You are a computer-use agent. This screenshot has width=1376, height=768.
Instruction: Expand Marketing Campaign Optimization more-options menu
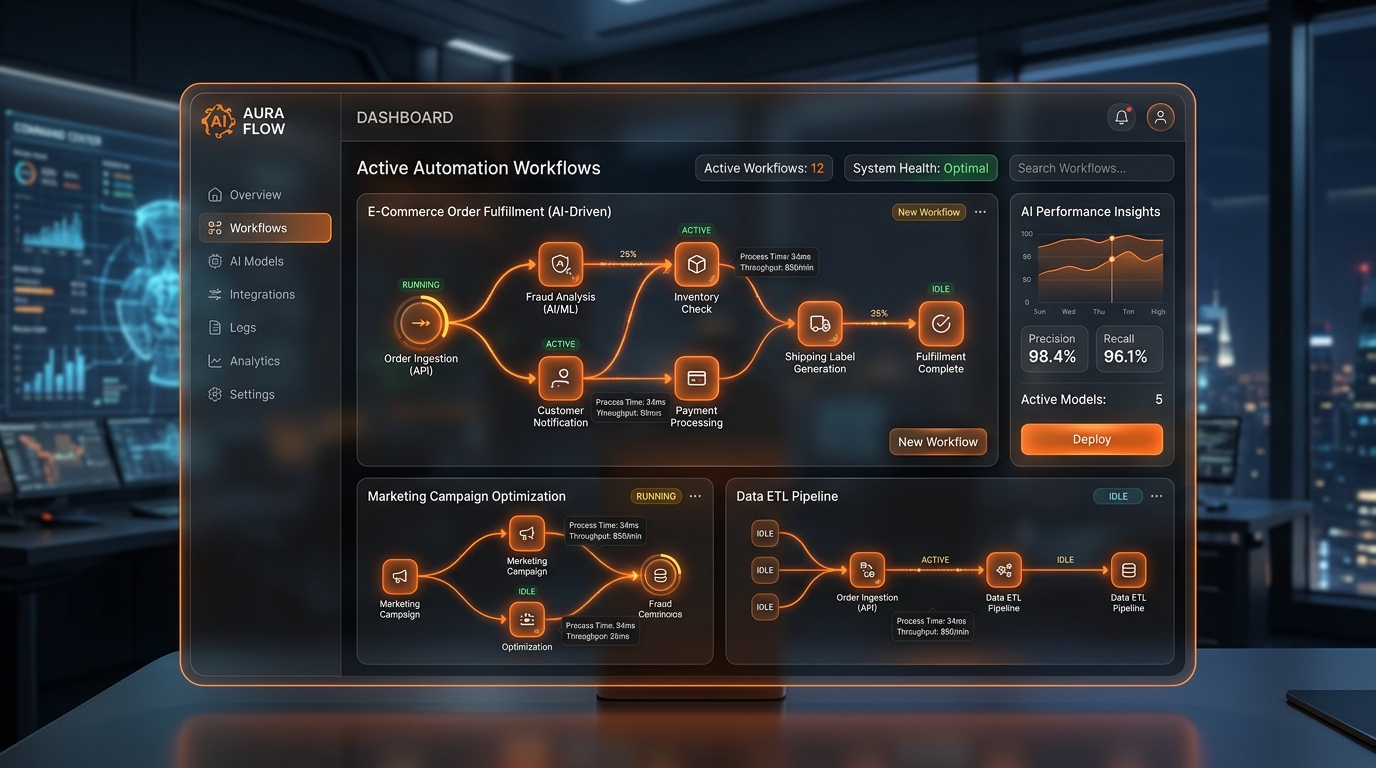(695, 496)
